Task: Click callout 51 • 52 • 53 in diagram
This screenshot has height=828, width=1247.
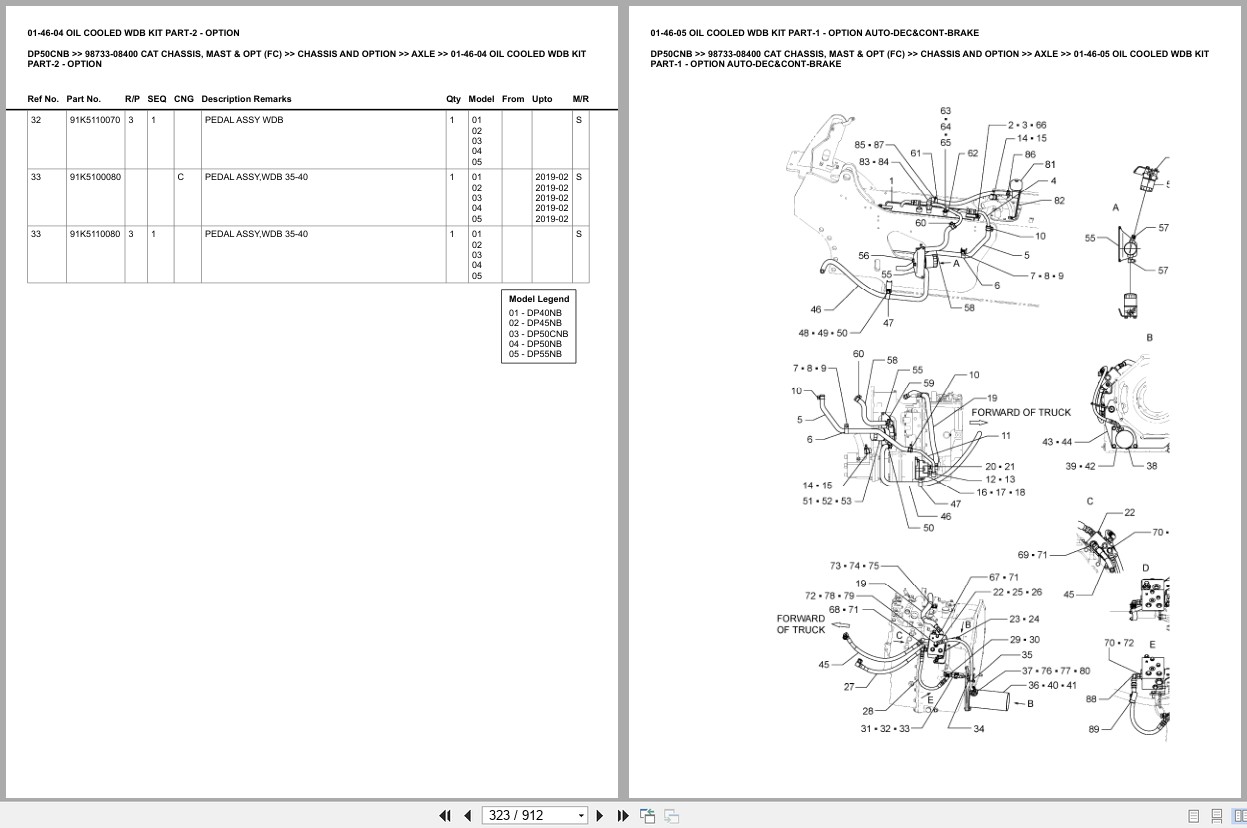Action: (826, 501)
